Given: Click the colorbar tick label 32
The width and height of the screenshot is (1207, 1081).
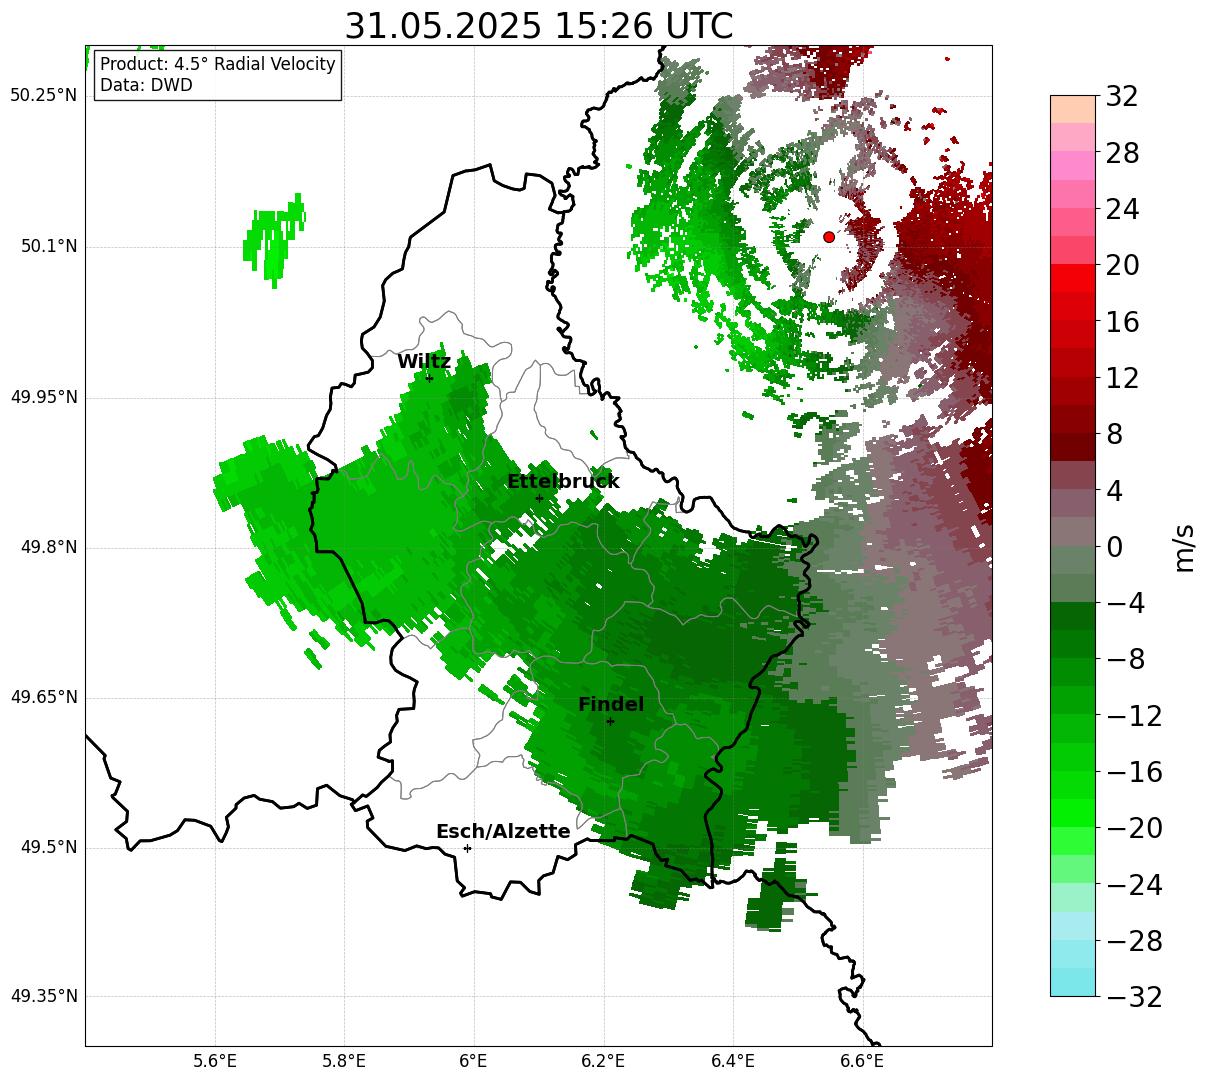Looking at the screenshot, I should [1122, 97].
